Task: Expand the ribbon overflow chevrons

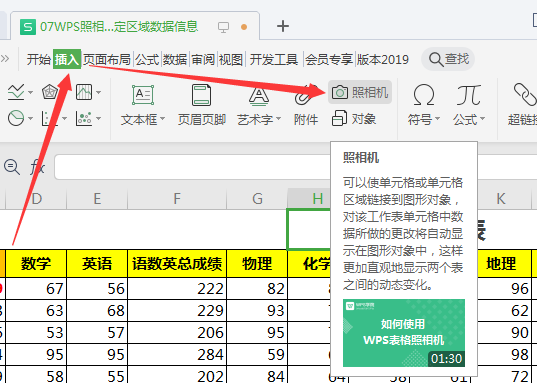Action: click(5, 59)
